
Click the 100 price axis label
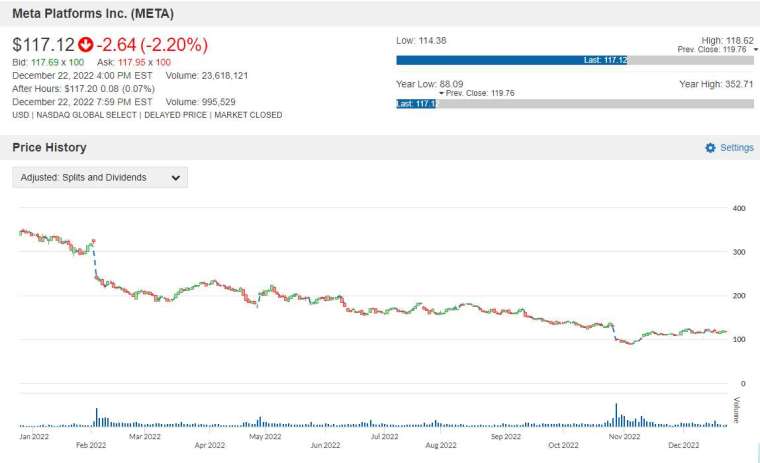click(739, 339)
